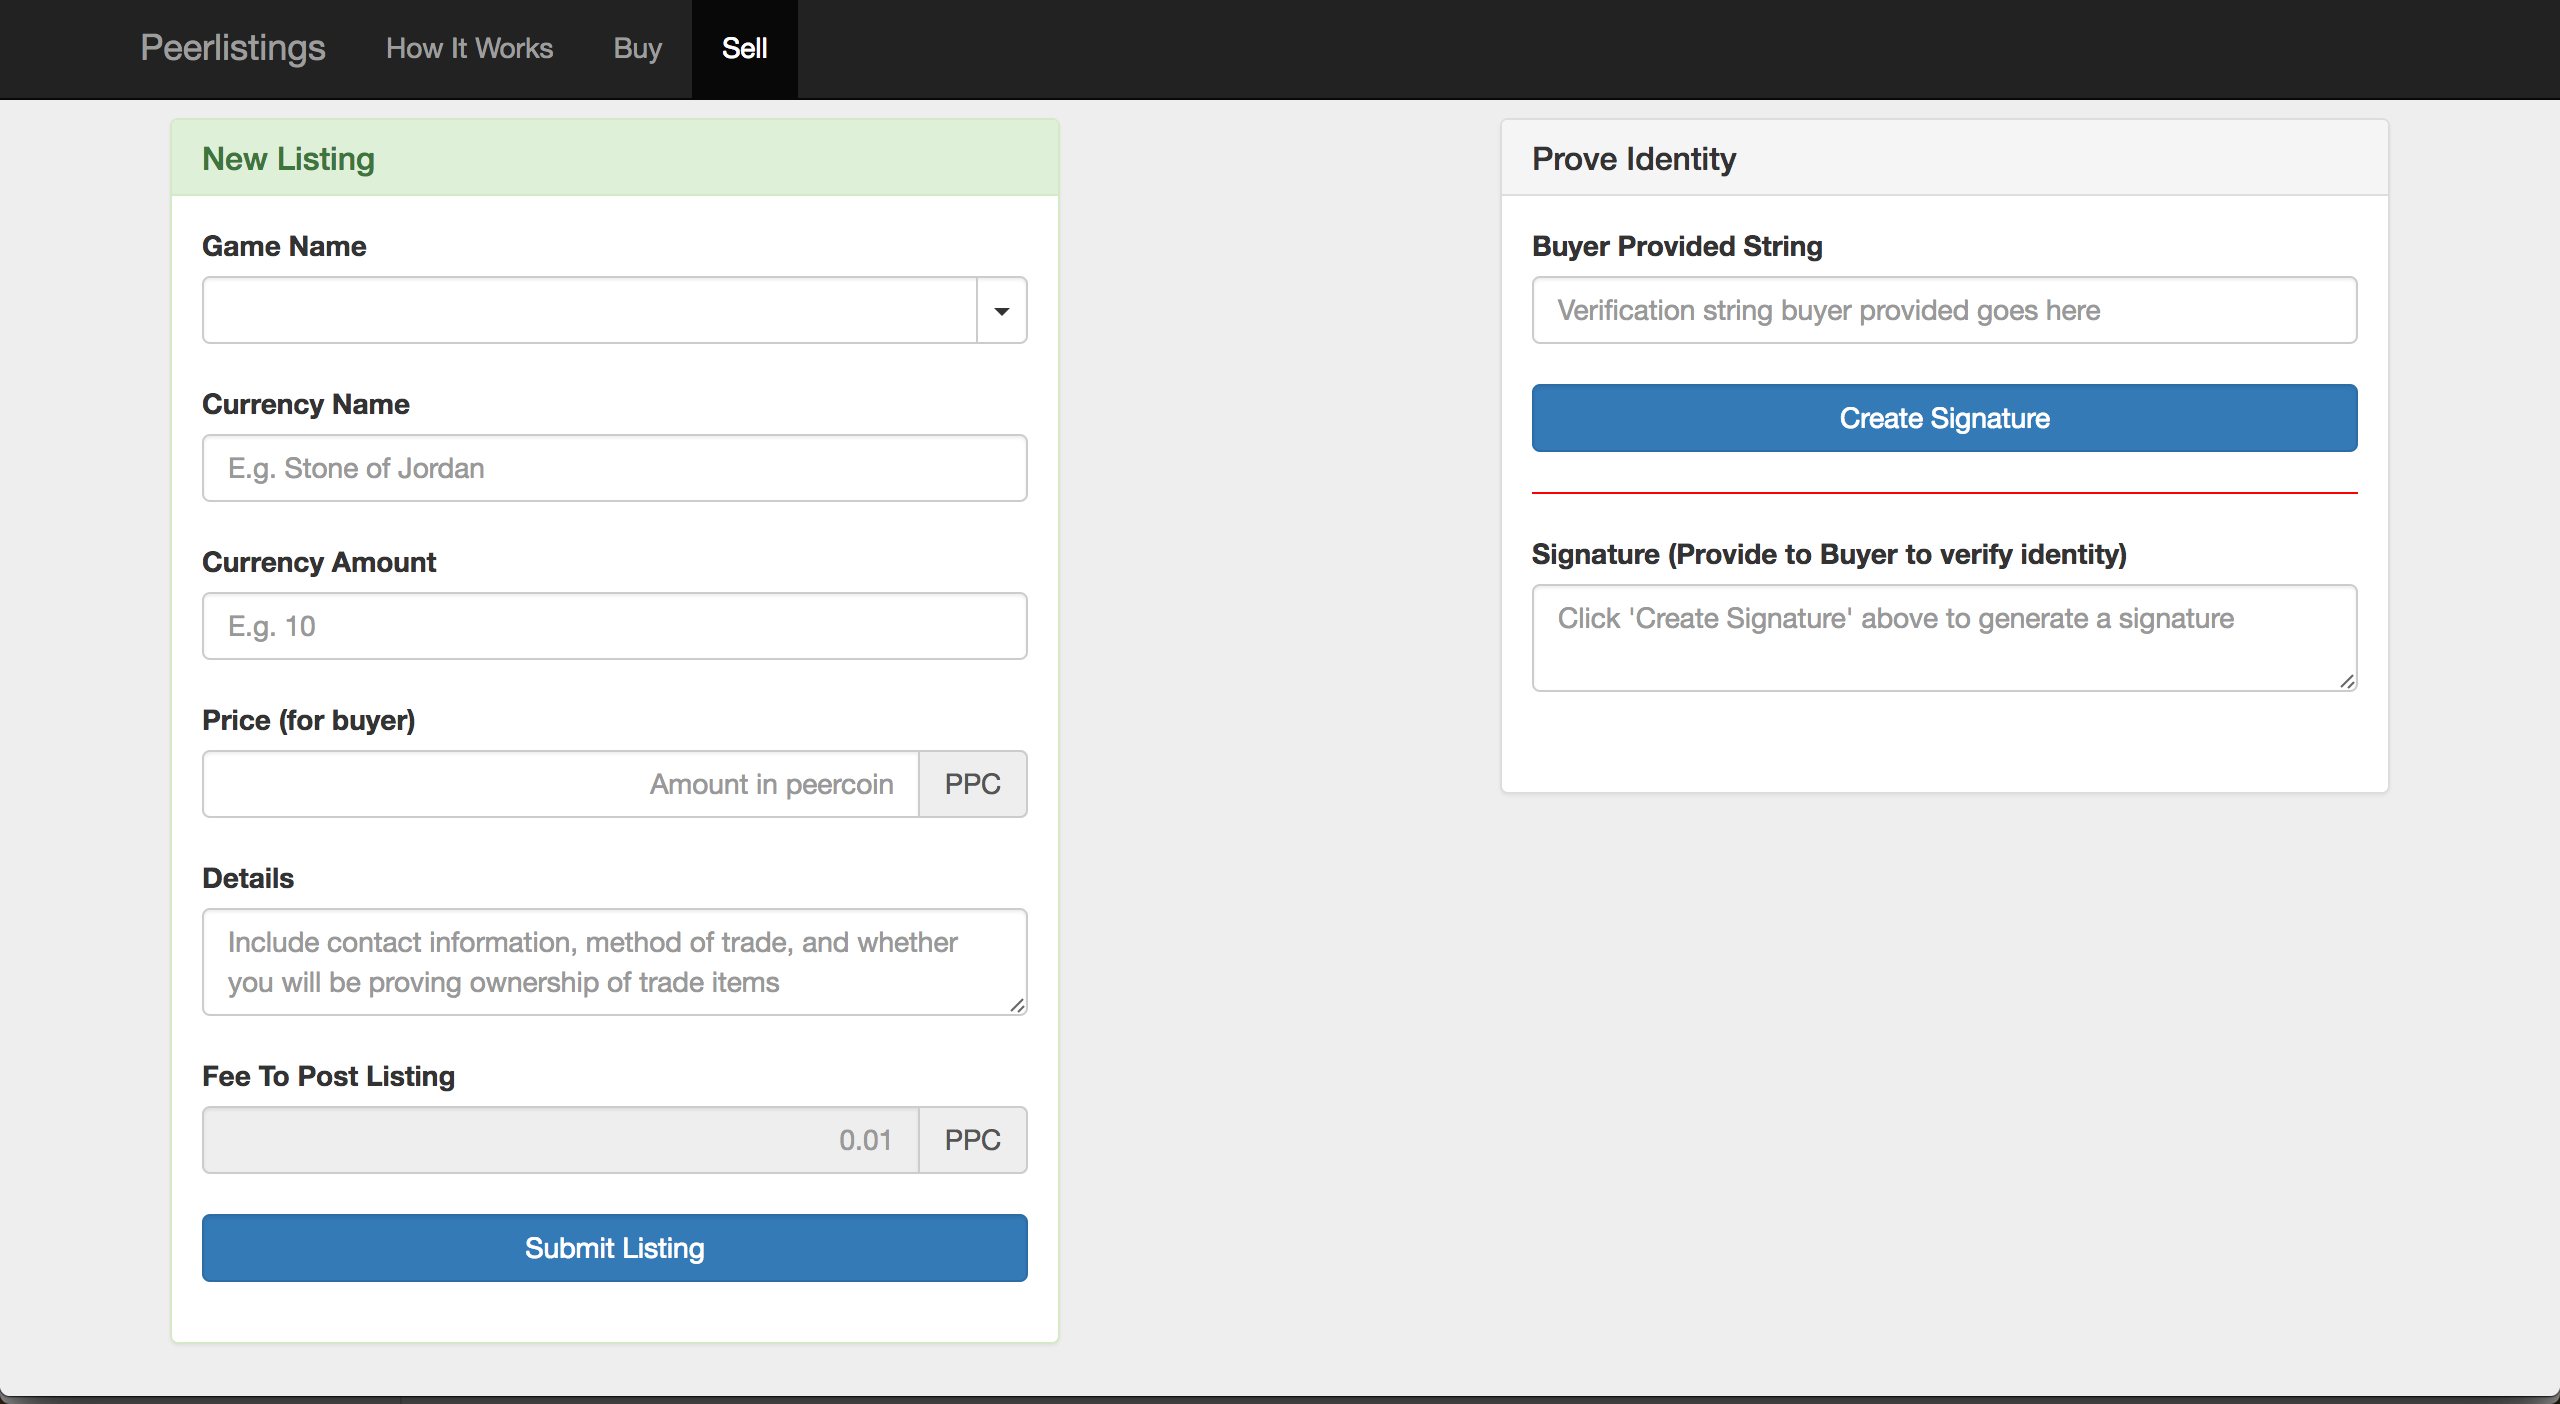
Task: Click the Fee To Post Listing field
Action: [x=560, y=1140]
